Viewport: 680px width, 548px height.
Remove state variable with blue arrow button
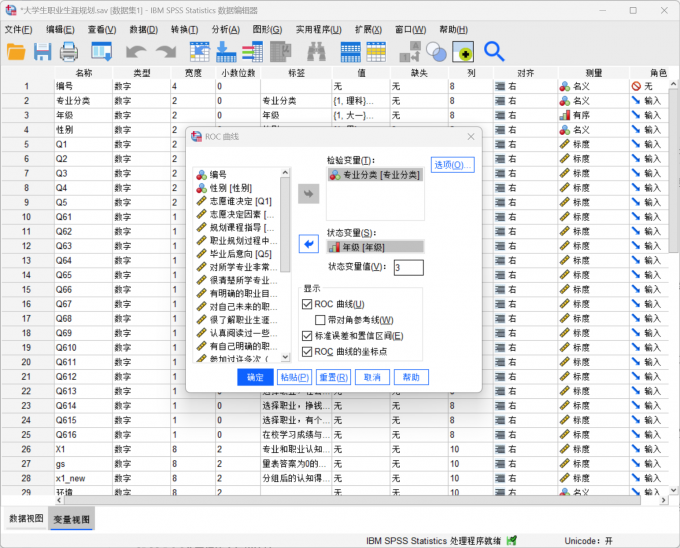[x=308, y=244]
